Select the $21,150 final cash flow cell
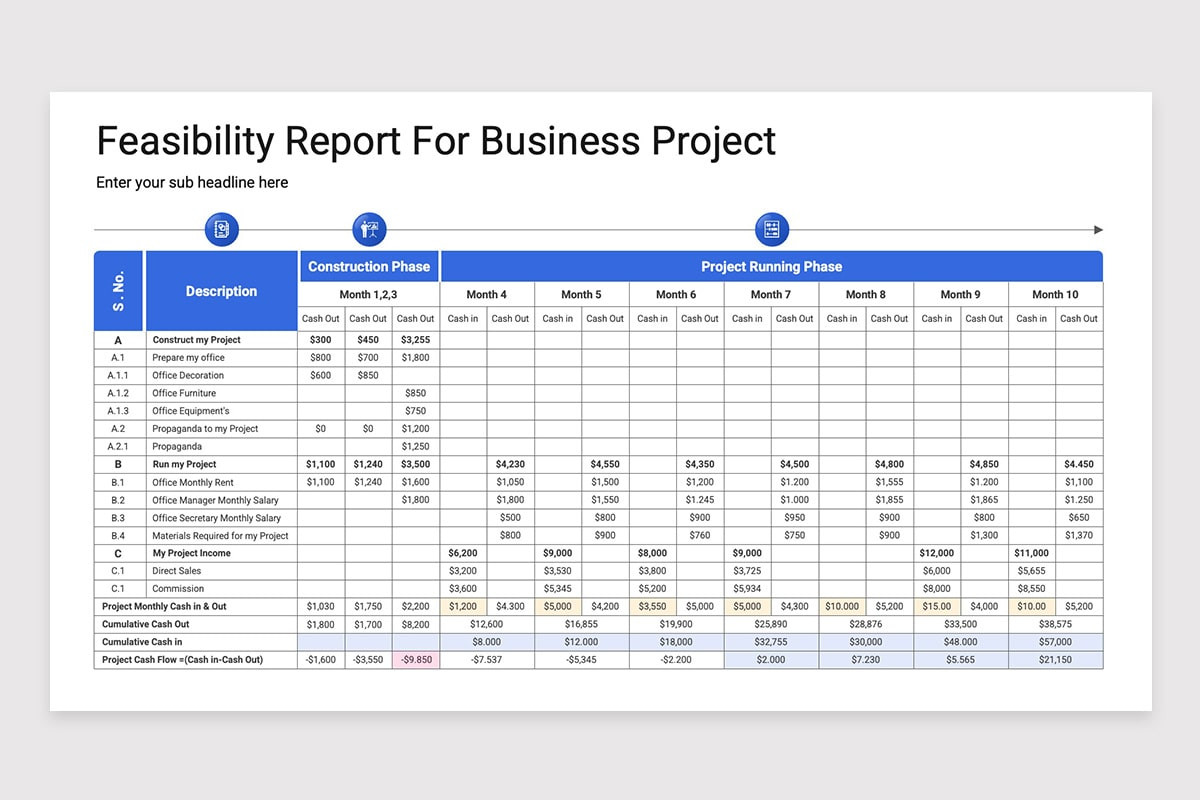Image resolution: width=1200 pixels, height=800 pixels. (x=1056, y=660)
